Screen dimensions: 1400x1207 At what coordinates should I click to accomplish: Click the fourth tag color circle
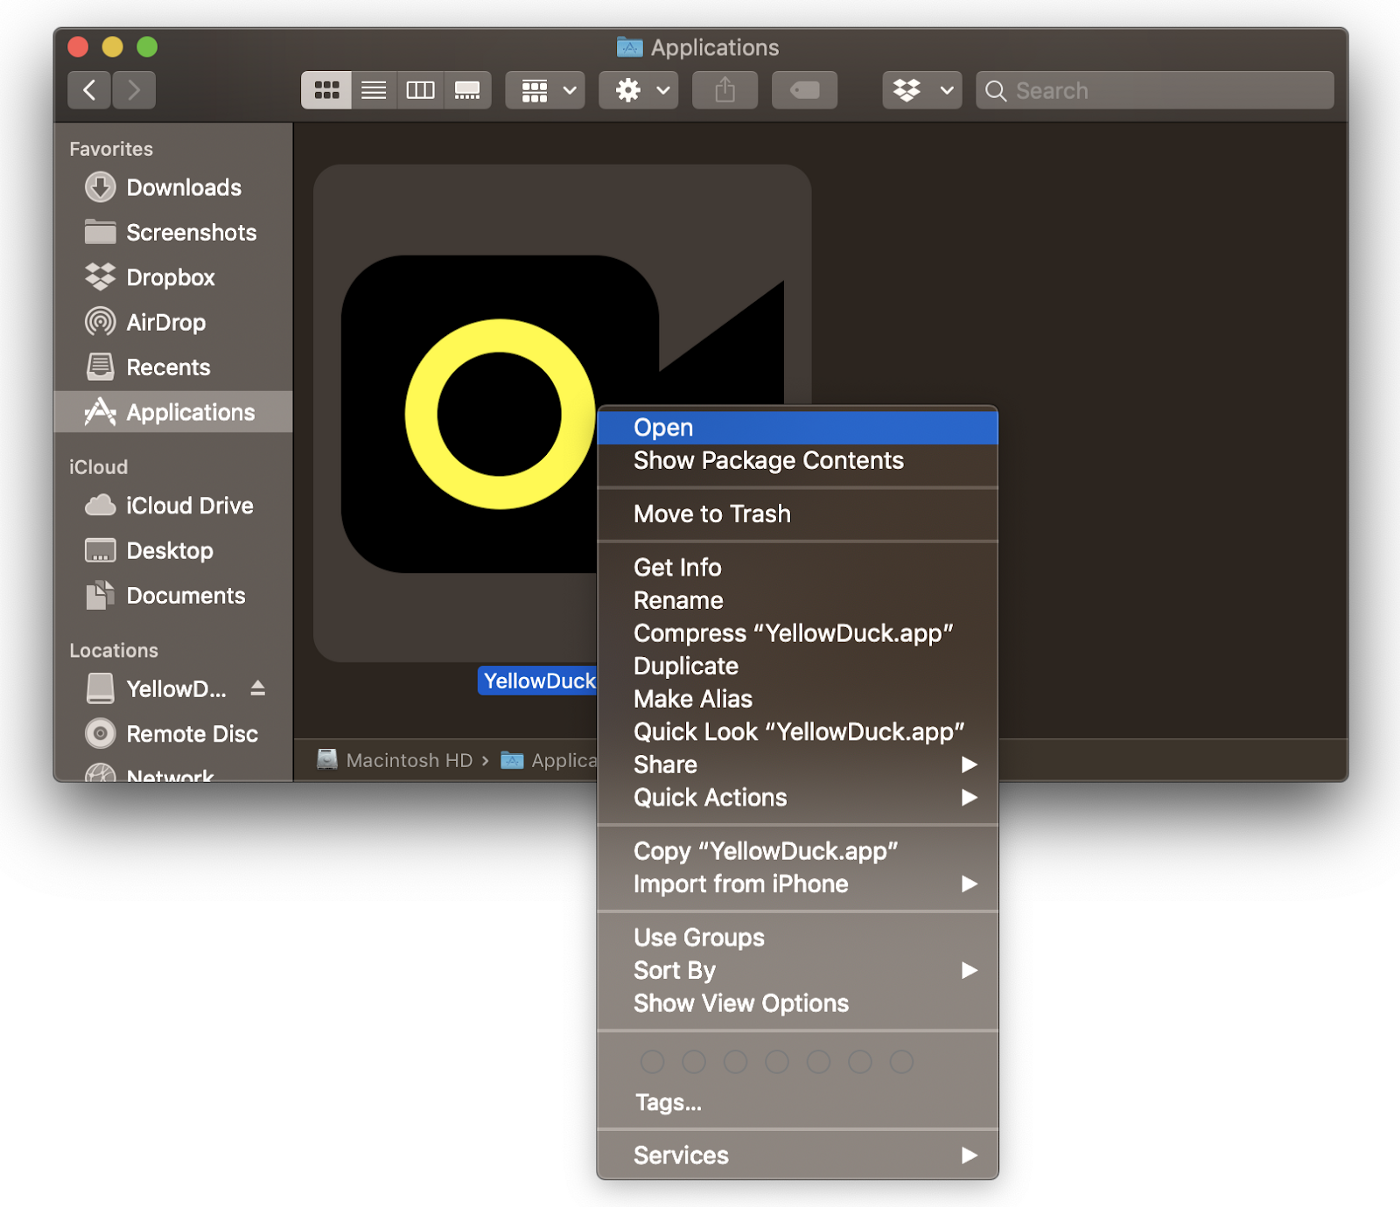tap(777, 1062)
